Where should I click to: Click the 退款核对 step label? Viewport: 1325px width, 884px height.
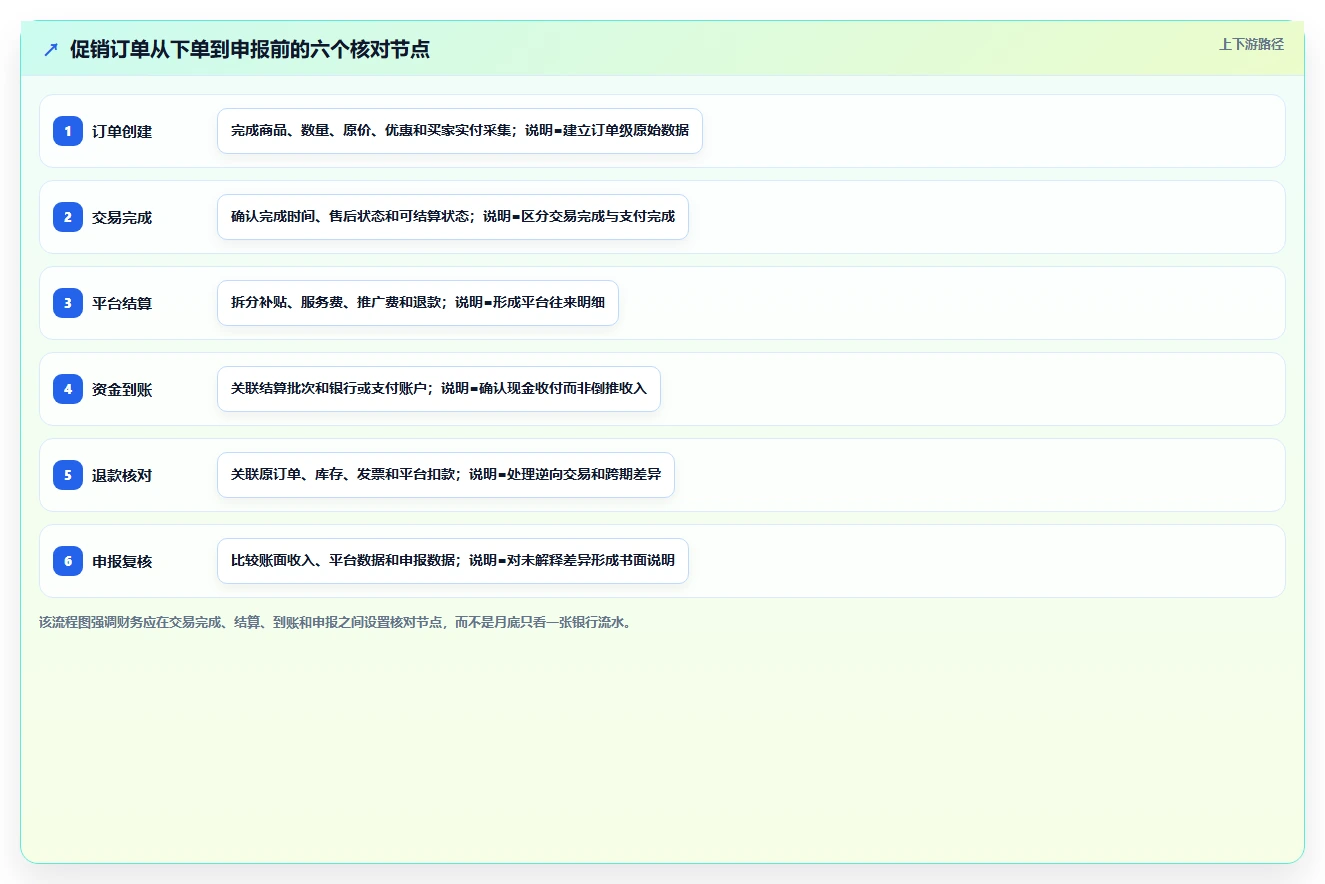[122, 475]
